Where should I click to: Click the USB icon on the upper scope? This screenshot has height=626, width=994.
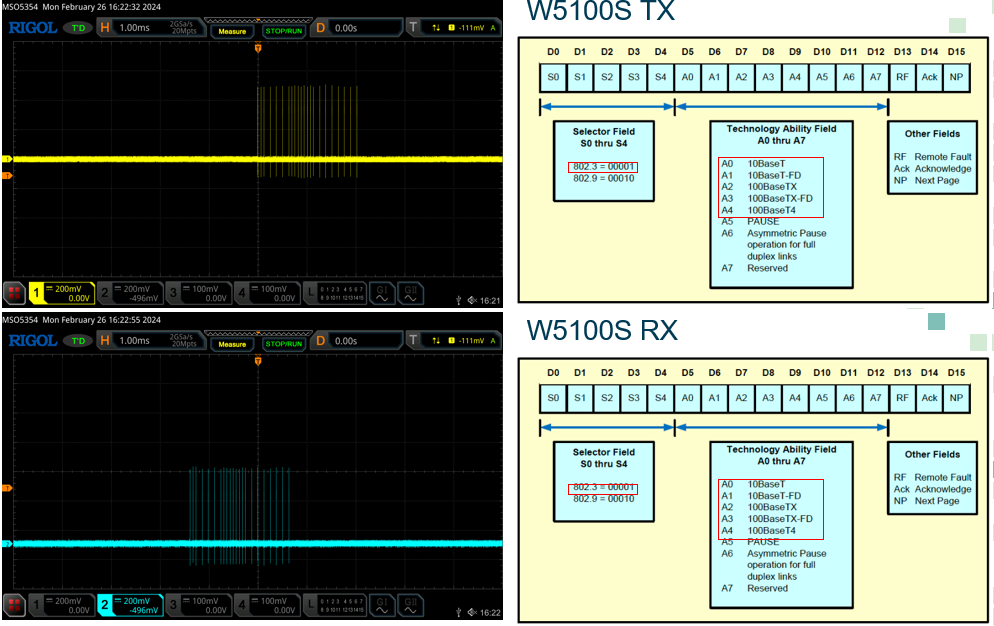[x=458, y=300]
